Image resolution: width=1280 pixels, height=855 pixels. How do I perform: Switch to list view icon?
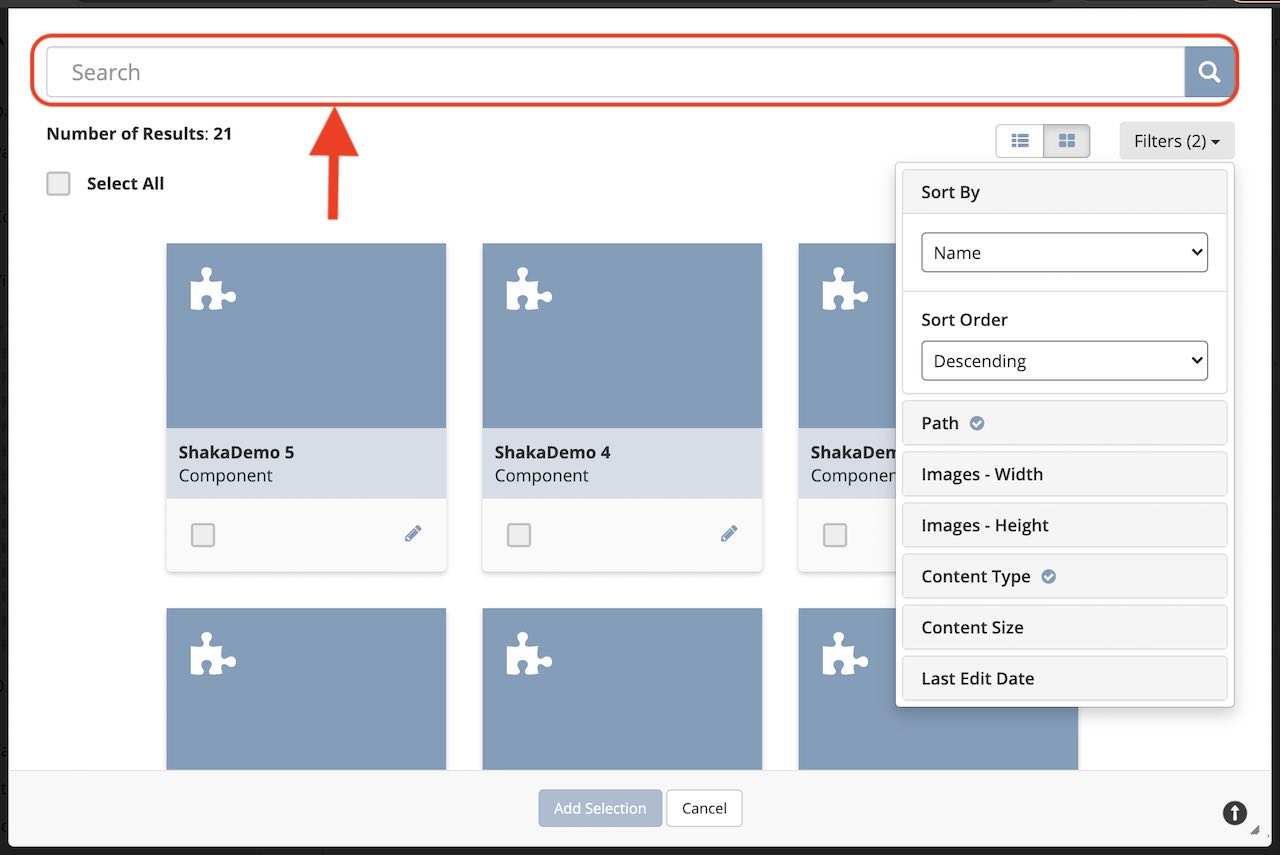click(1020, 141)
